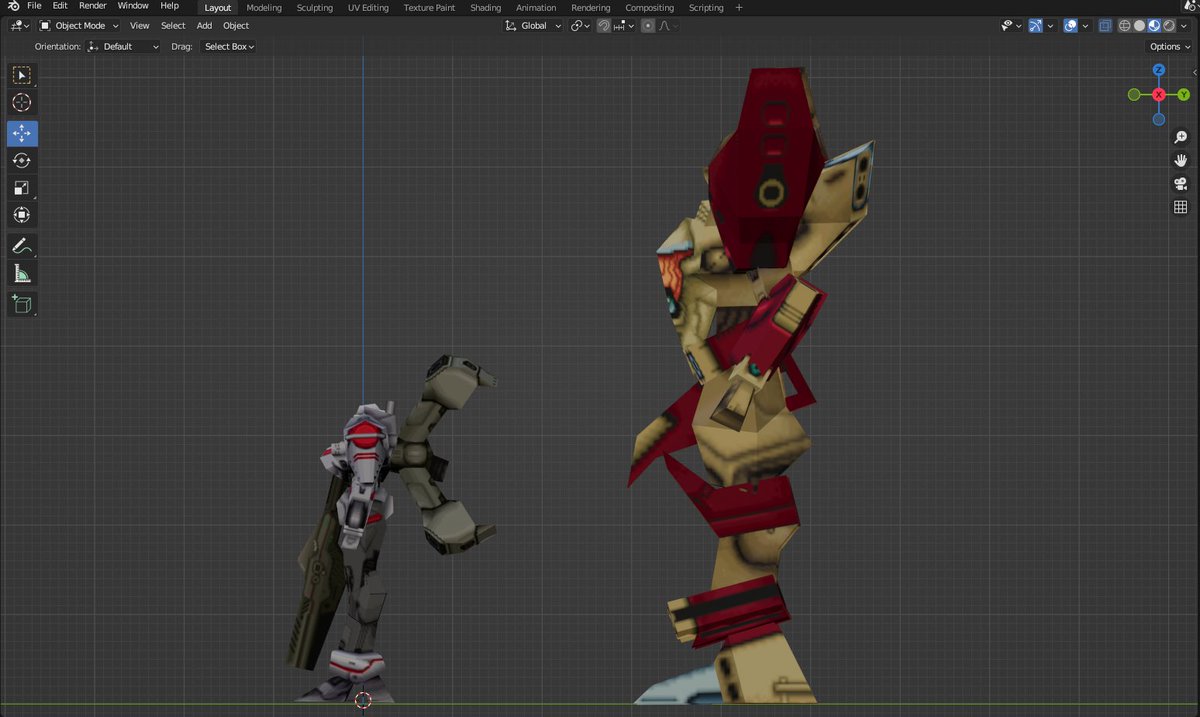This screenshot has width=1200, height=717.
Task: Toggle proportional editing button
Action: (x=648, y=26)
